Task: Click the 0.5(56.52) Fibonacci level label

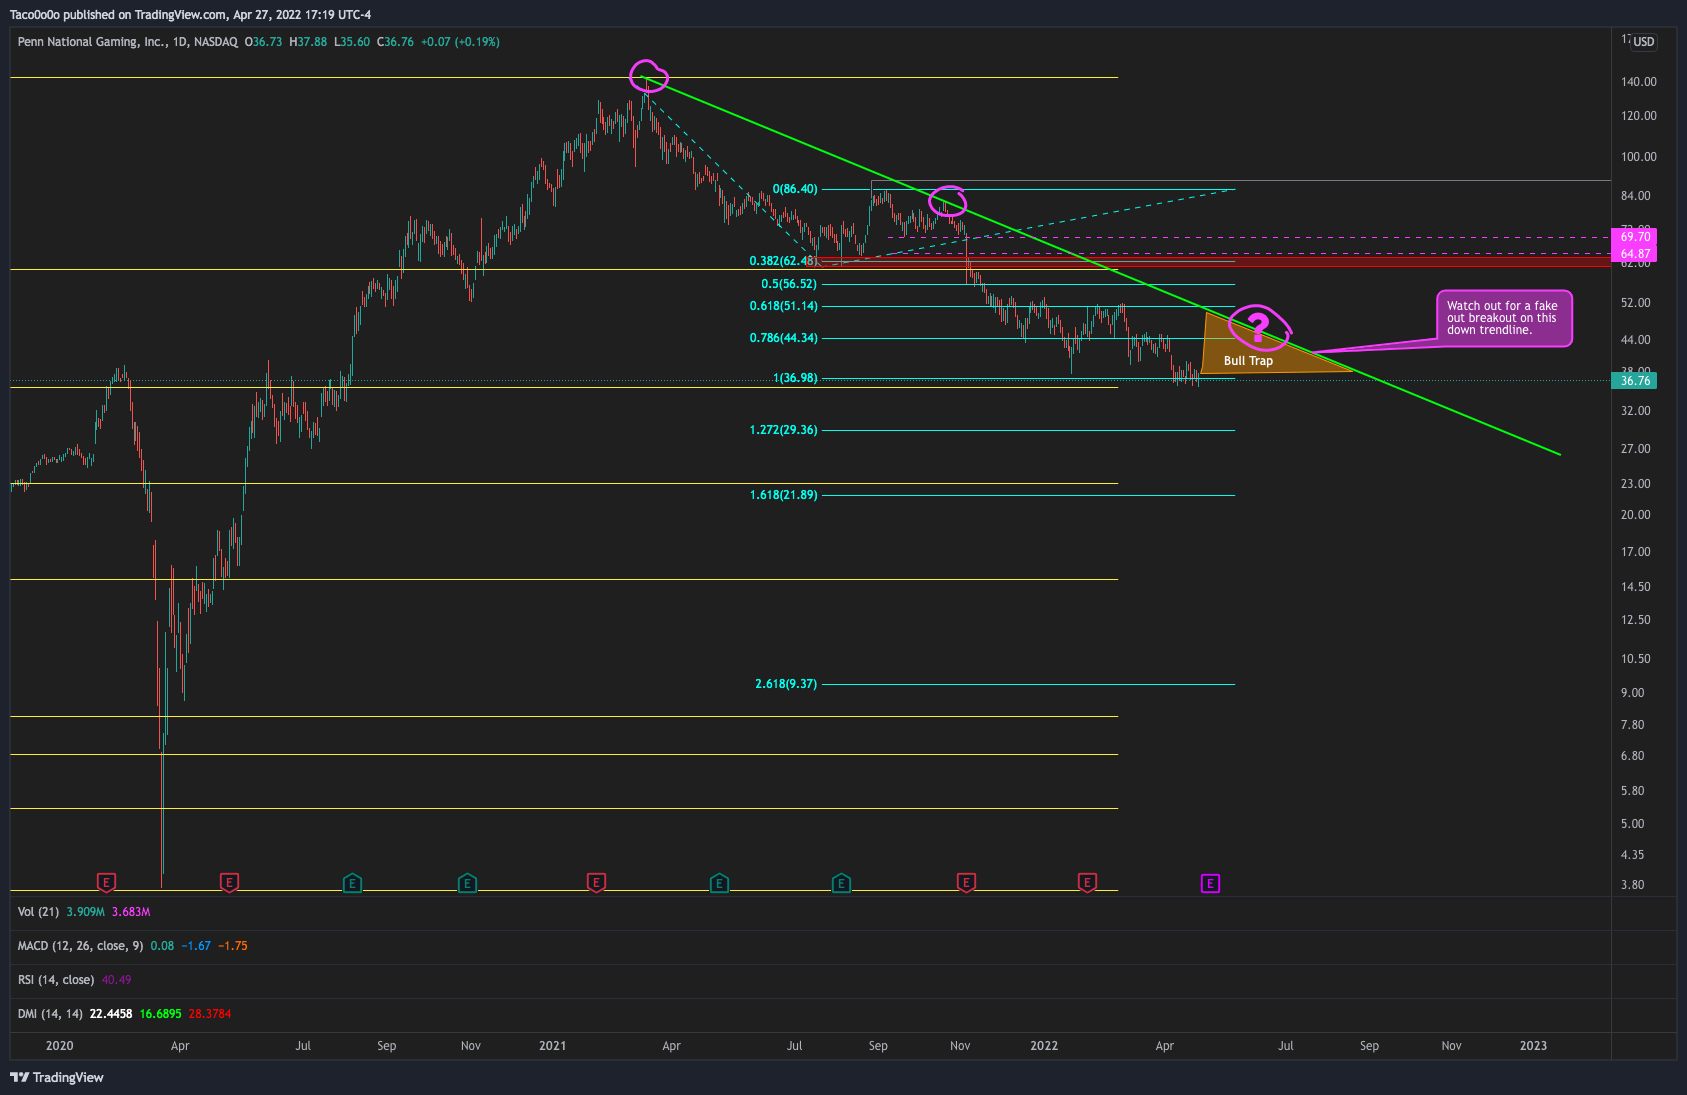Action: [x=789, y=284]
